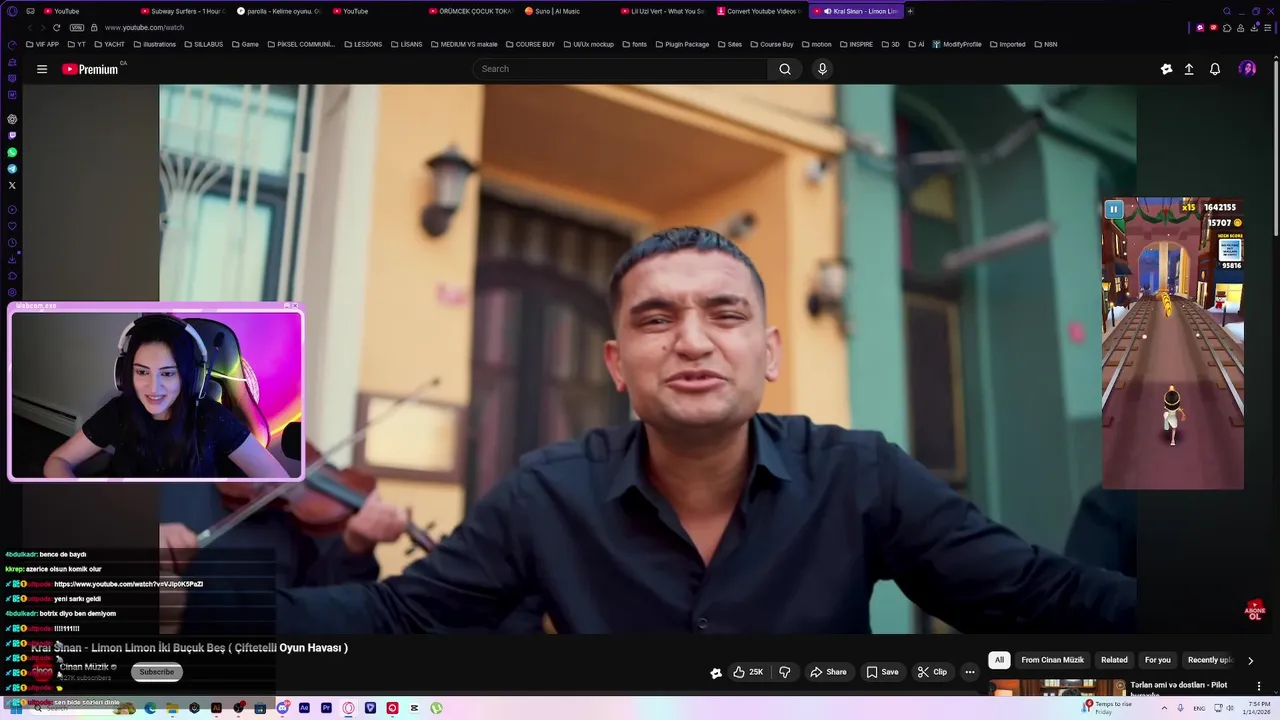Screen dimensions: 1280x720
Task: Open Discord from the Windows taskbar
Action: 283,708
